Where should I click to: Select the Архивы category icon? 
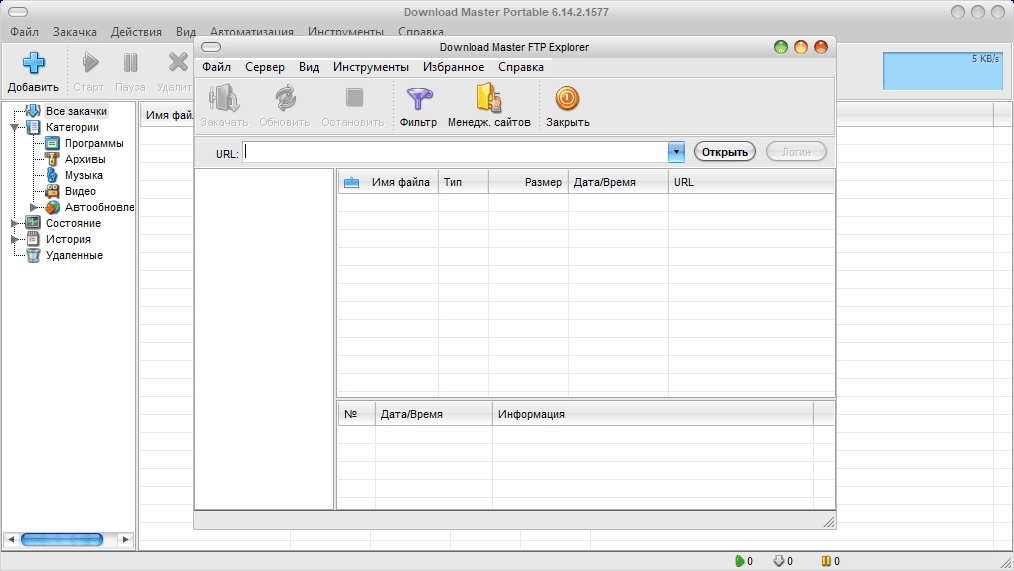coord(52,159)
